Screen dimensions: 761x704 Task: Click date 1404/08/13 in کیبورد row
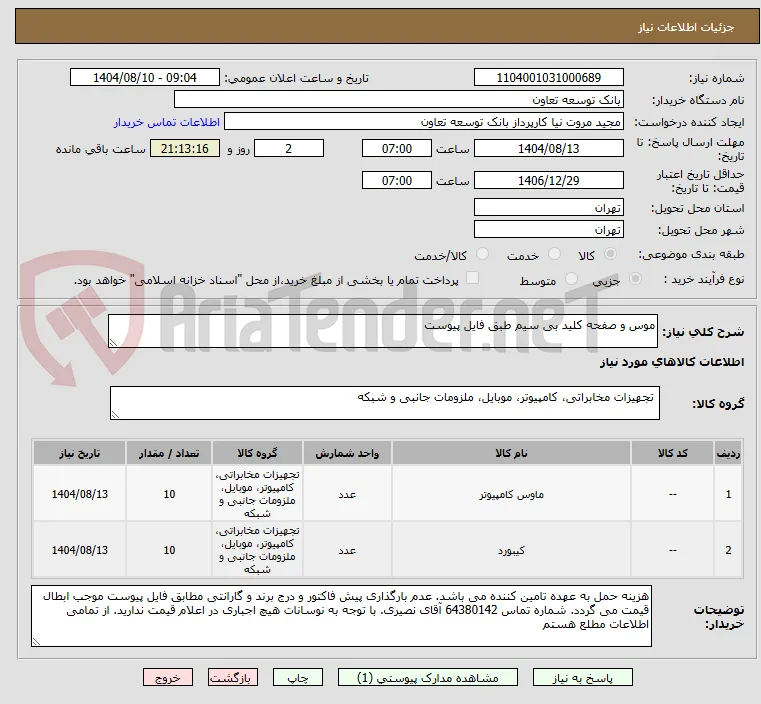click(x=80, y=550)
